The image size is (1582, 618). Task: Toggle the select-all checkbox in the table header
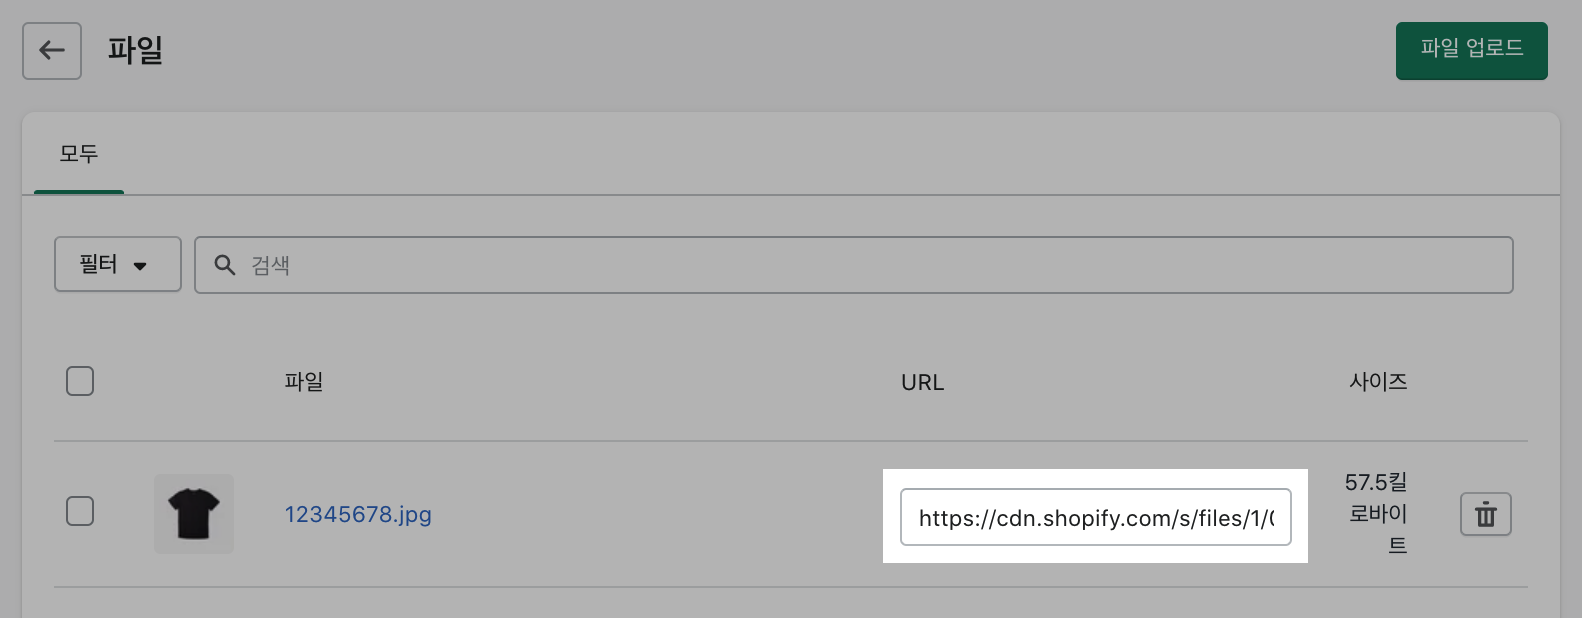79,381
